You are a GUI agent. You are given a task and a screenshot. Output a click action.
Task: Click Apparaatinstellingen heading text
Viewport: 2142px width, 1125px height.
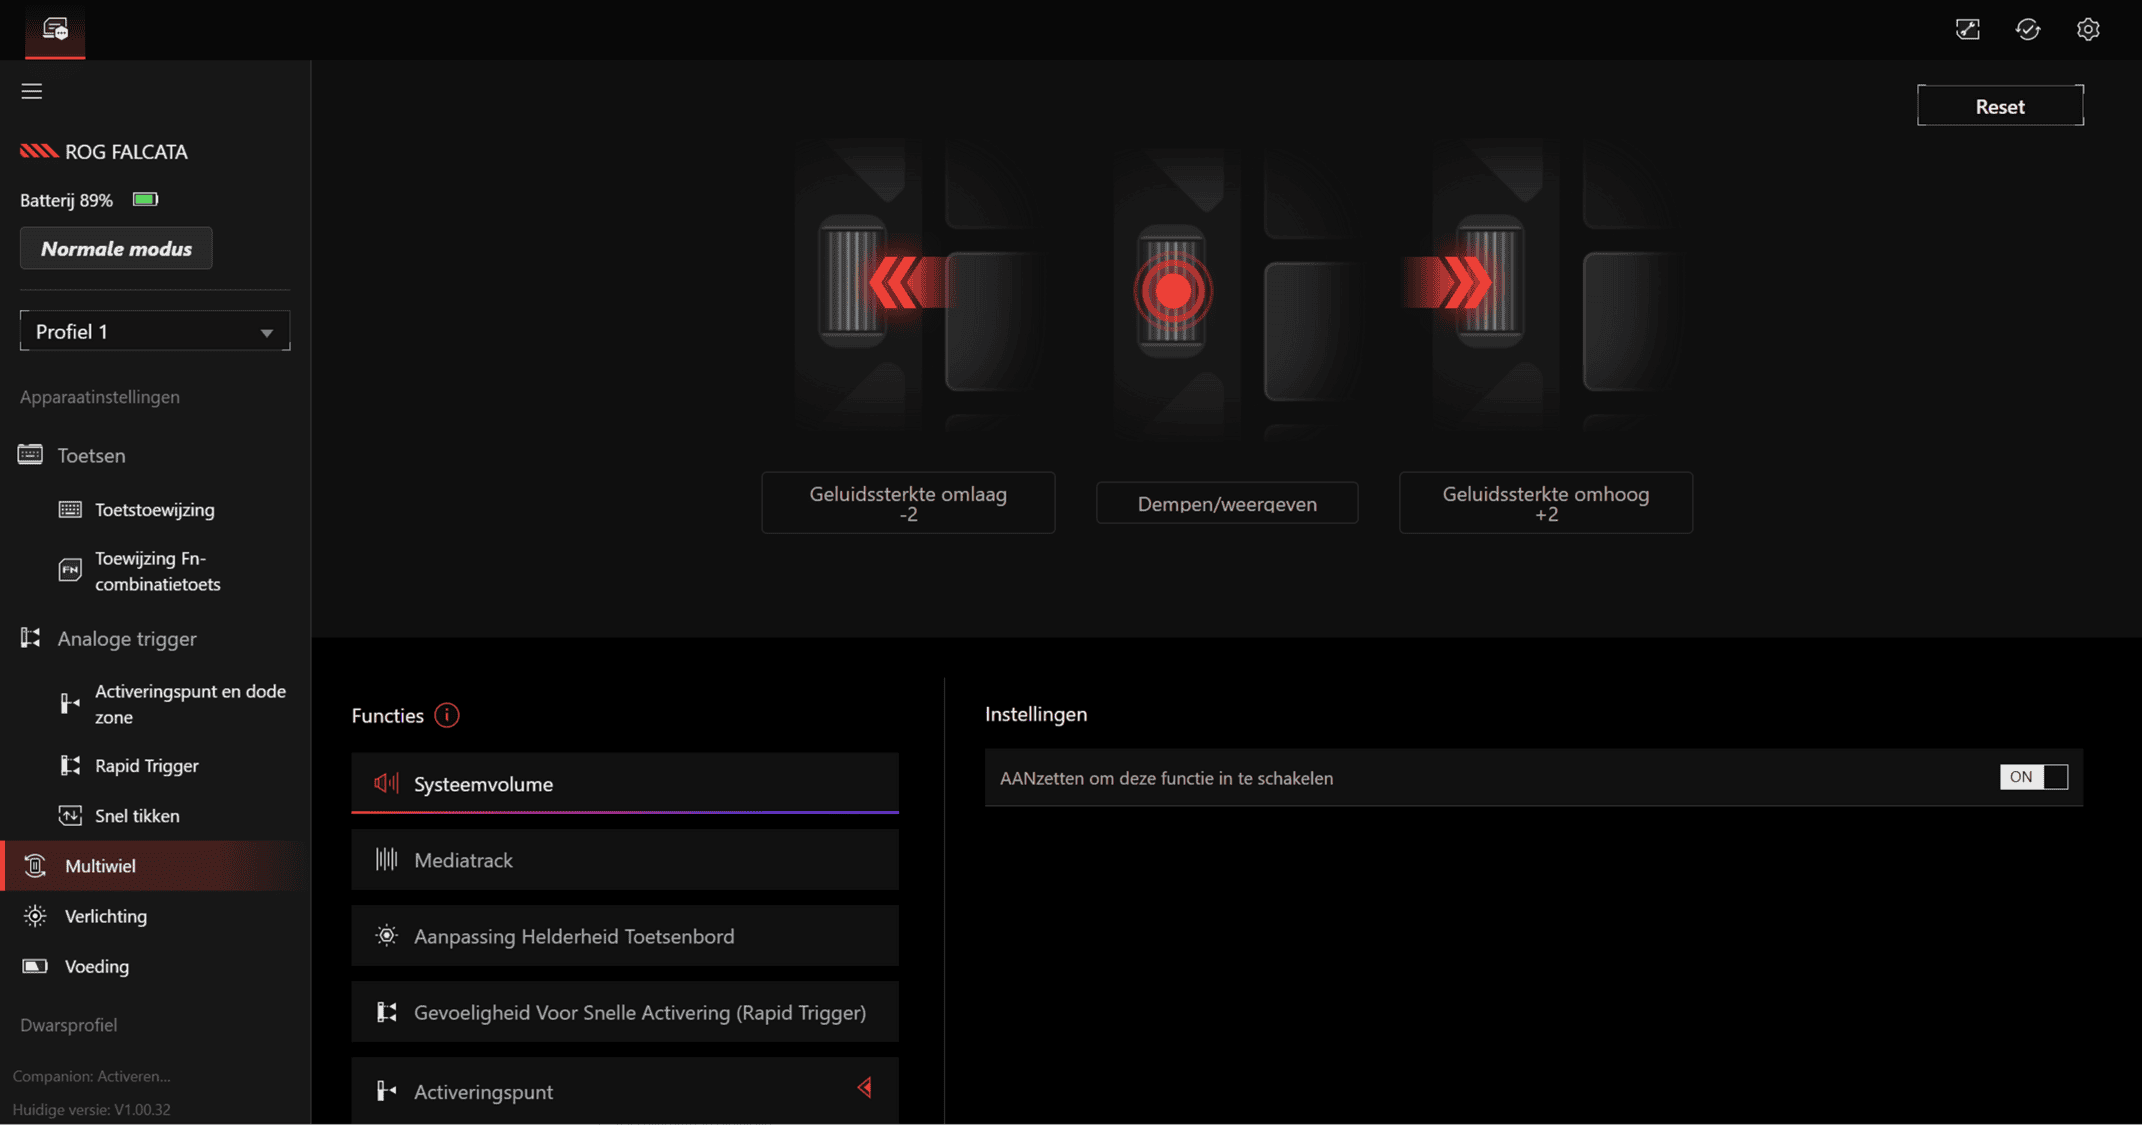100,397
